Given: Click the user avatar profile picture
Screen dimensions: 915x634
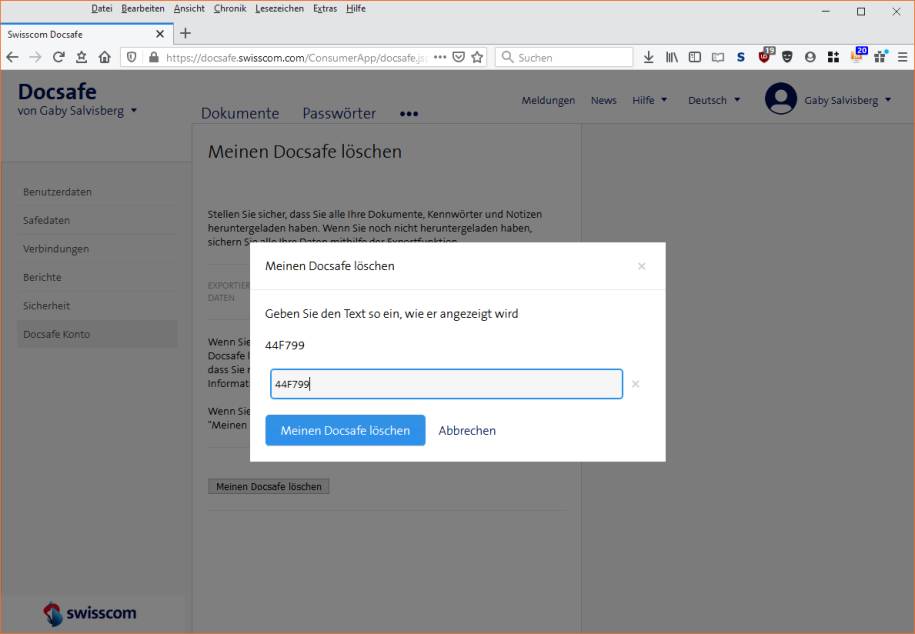Looking at the screenshot, I should click(x=781, y=99).
